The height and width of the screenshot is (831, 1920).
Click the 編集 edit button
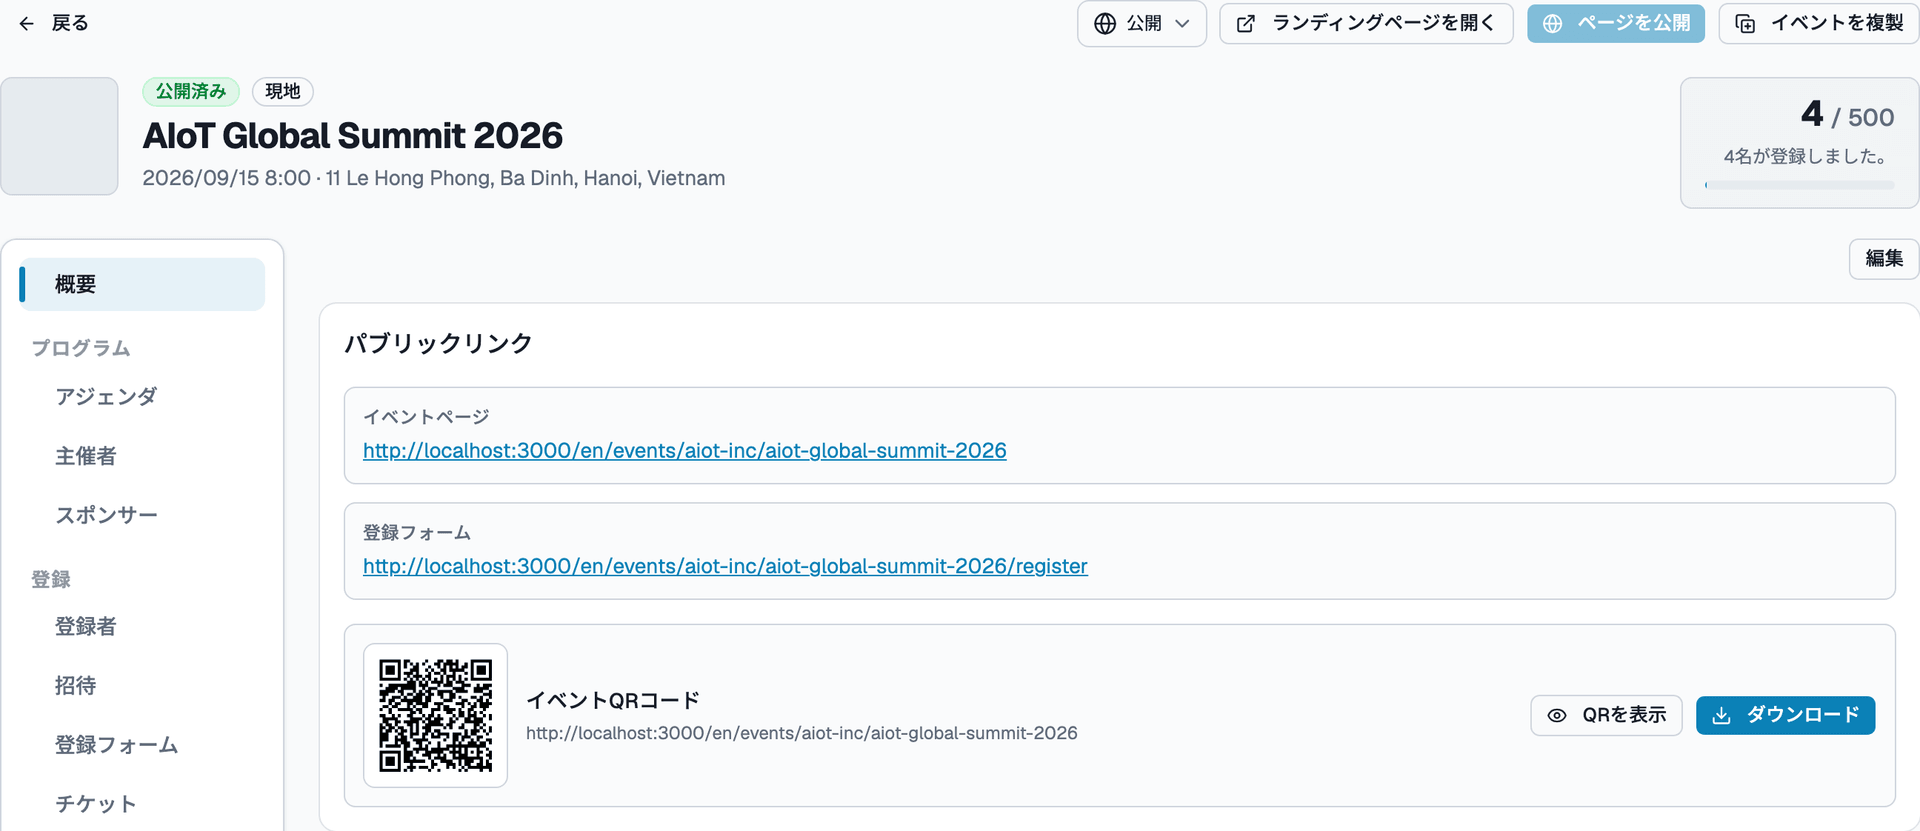pyautogui.click(x=1884, y=259)
